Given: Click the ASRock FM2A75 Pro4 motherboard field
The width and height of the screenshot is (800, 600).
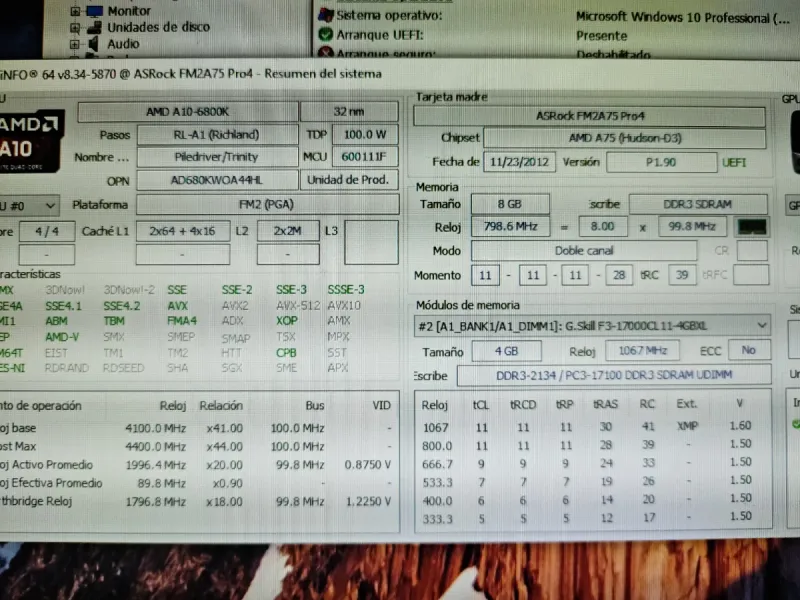Looking at the screenshot, I should (590, 116).
